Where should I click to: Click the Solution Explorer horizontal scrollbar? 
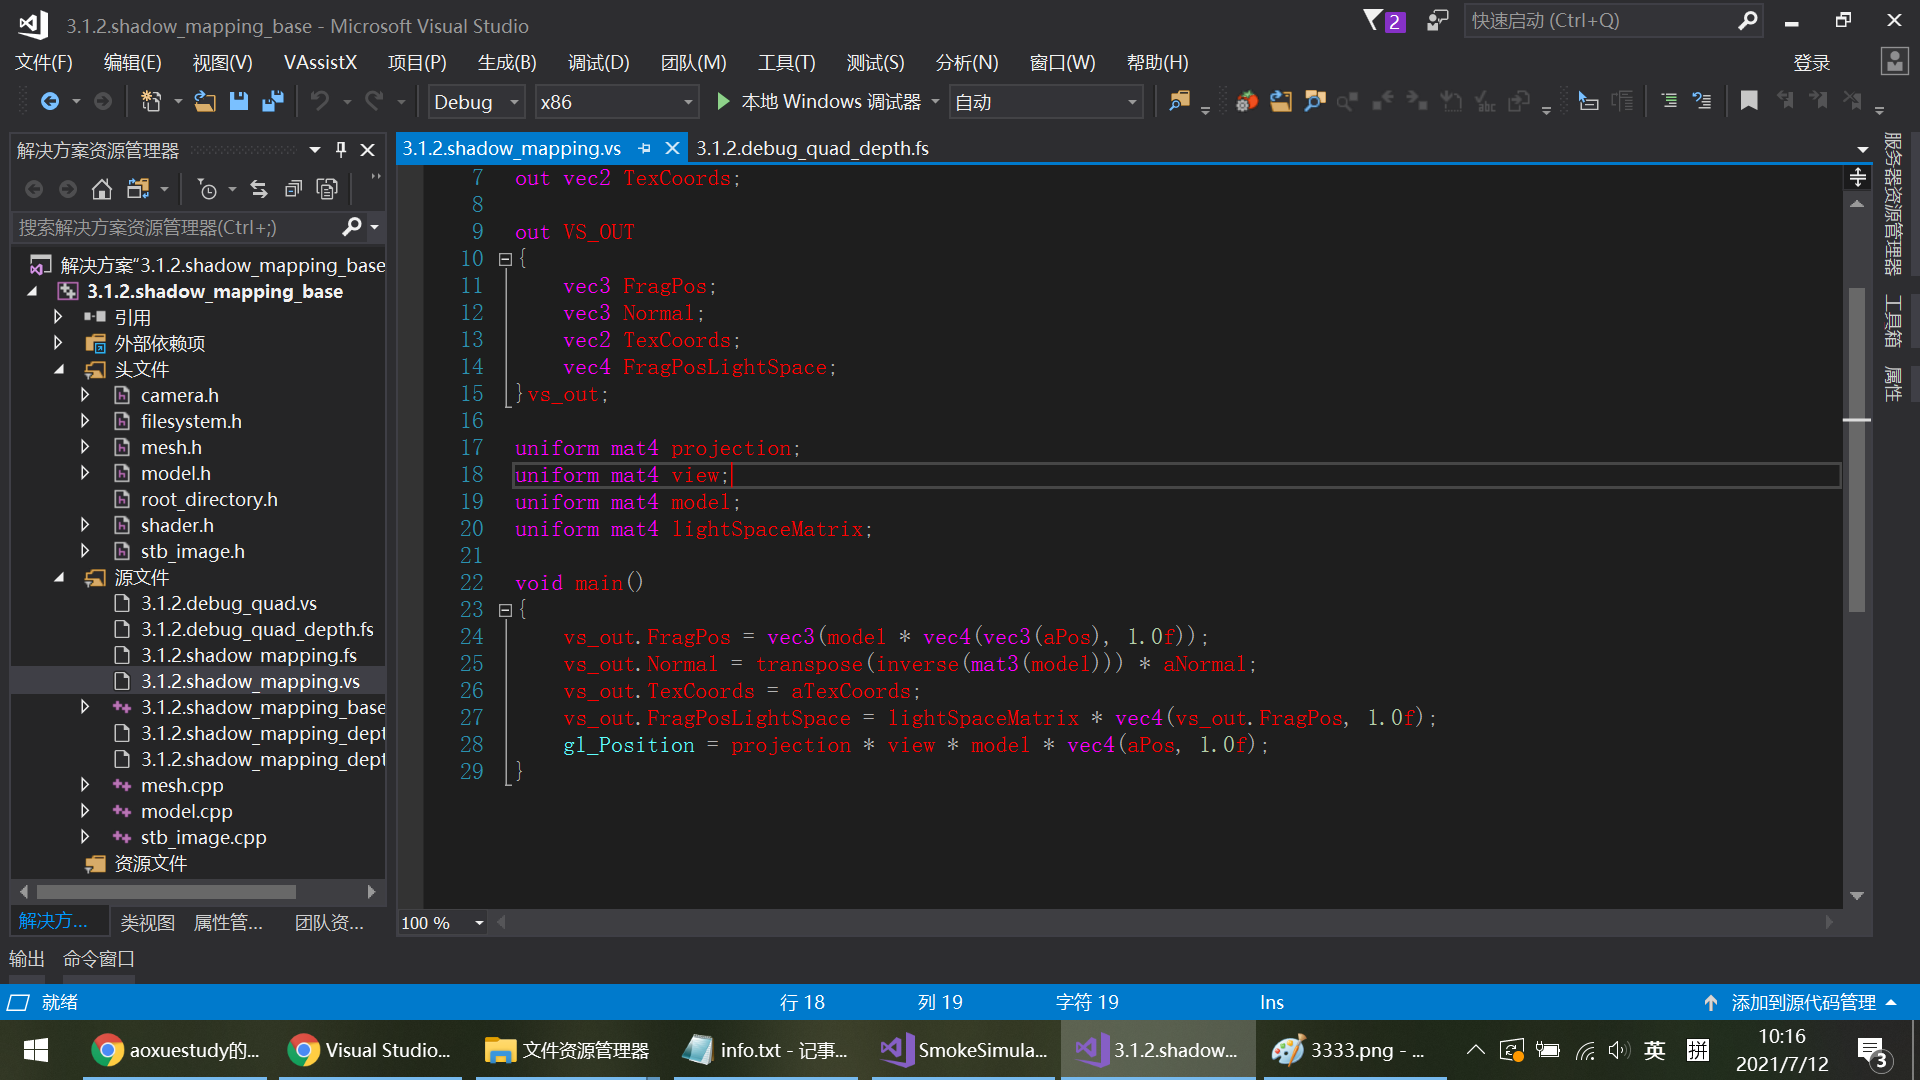click(x=166, y=891)
